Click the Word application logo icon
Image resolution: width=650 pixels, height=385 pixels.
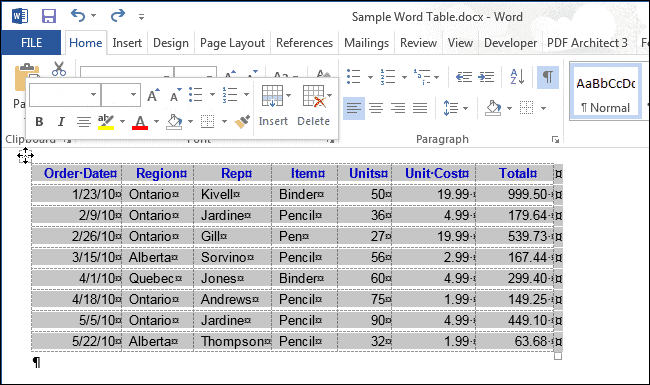click(x=20, y=16)
